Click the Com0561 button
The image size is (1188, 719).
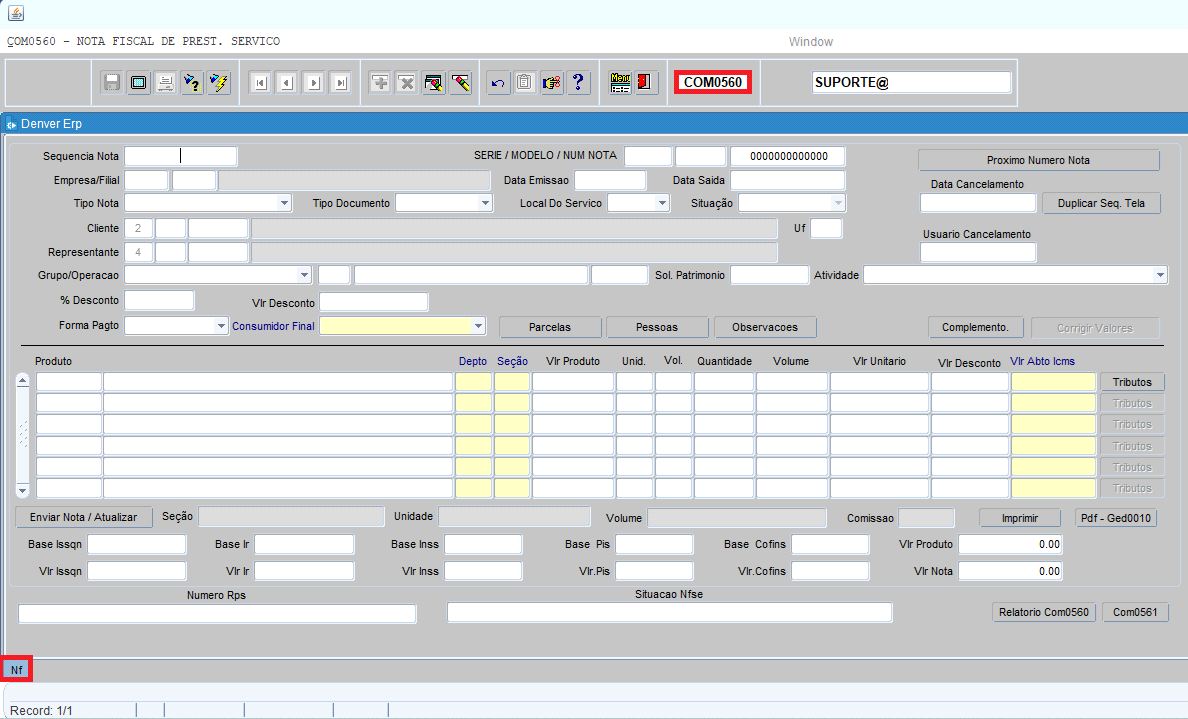1135,612
